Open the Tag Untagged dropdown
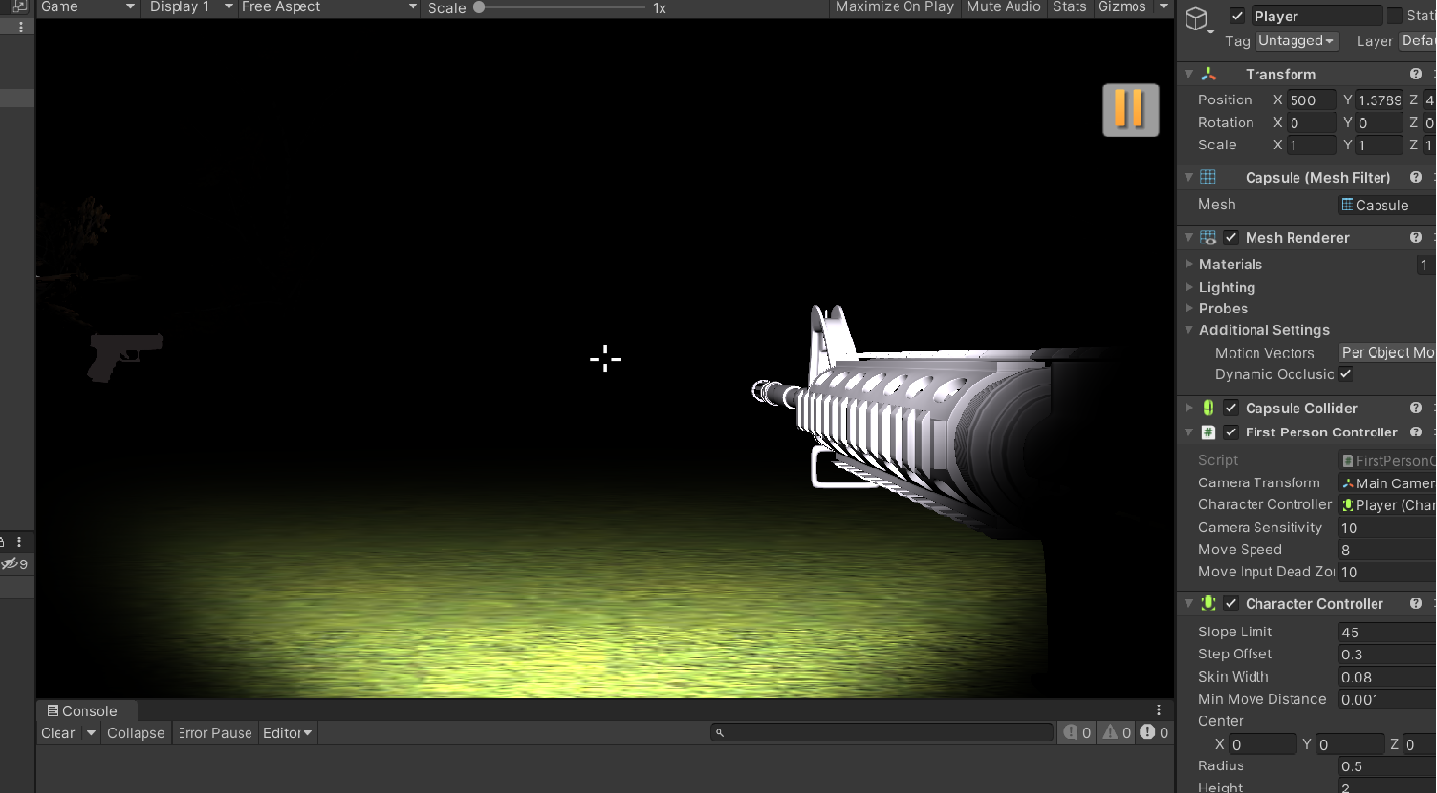This screenshot has width=1437, height=793. click(1297, 41)
